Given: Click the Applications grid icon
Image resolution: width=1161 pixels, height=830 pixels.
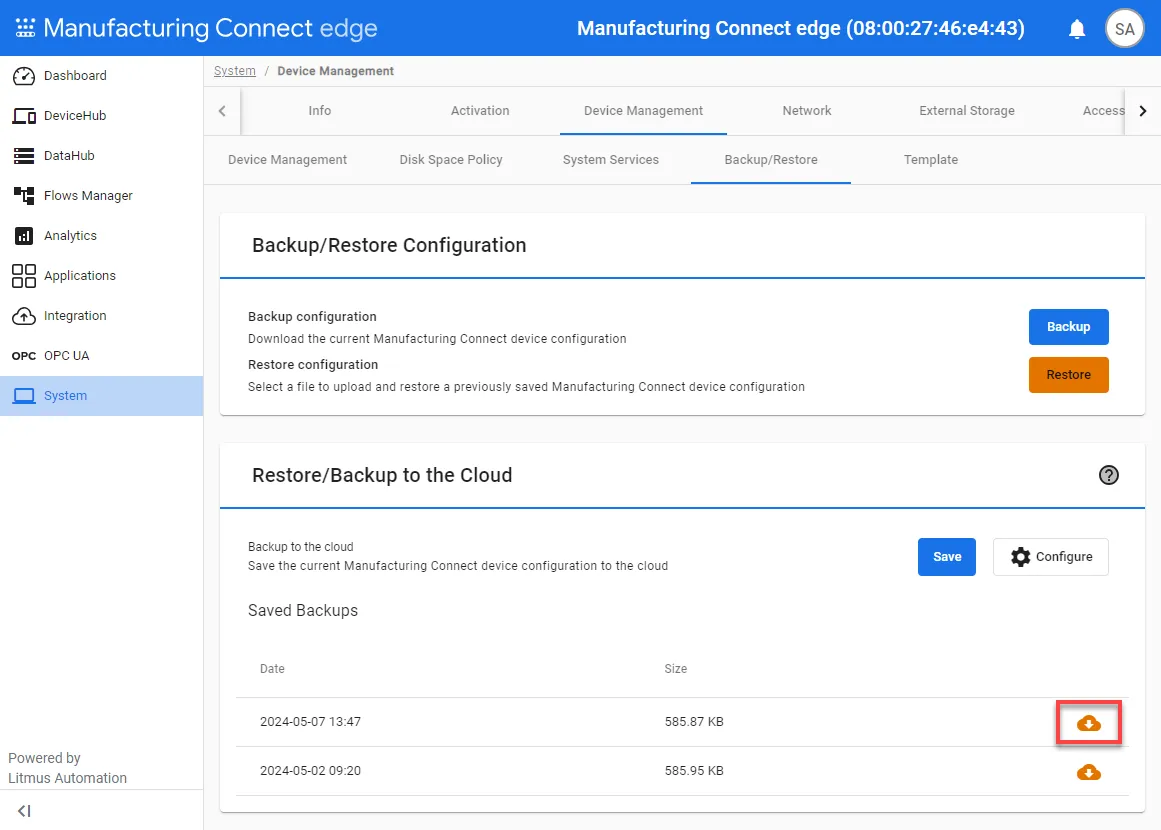Looking at the screenshot, I should [x=24, y=275].
